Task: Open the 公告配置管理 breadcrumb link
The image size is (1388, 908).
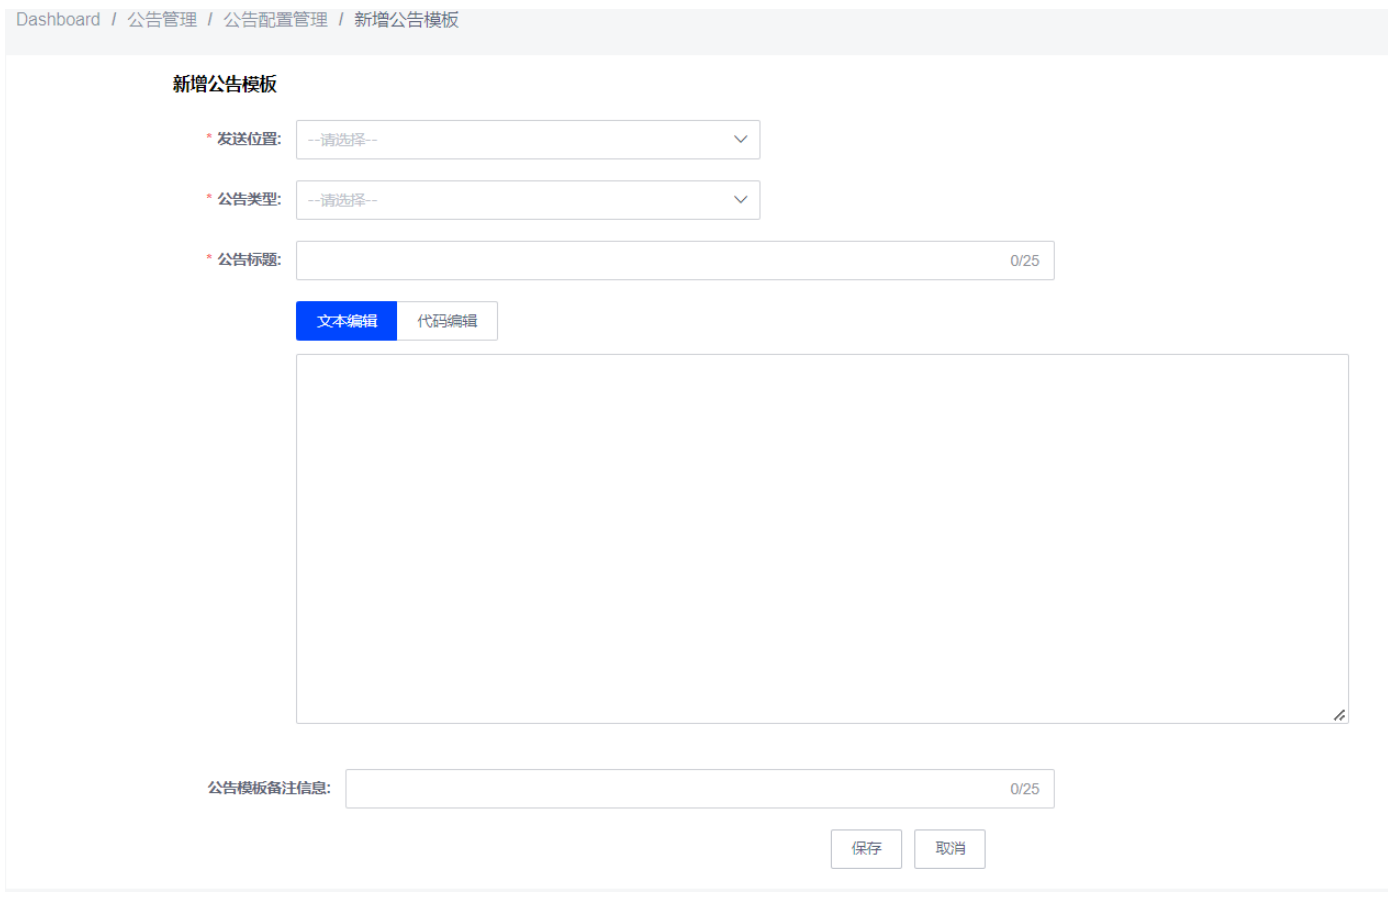Action: (x=275, y=20)
